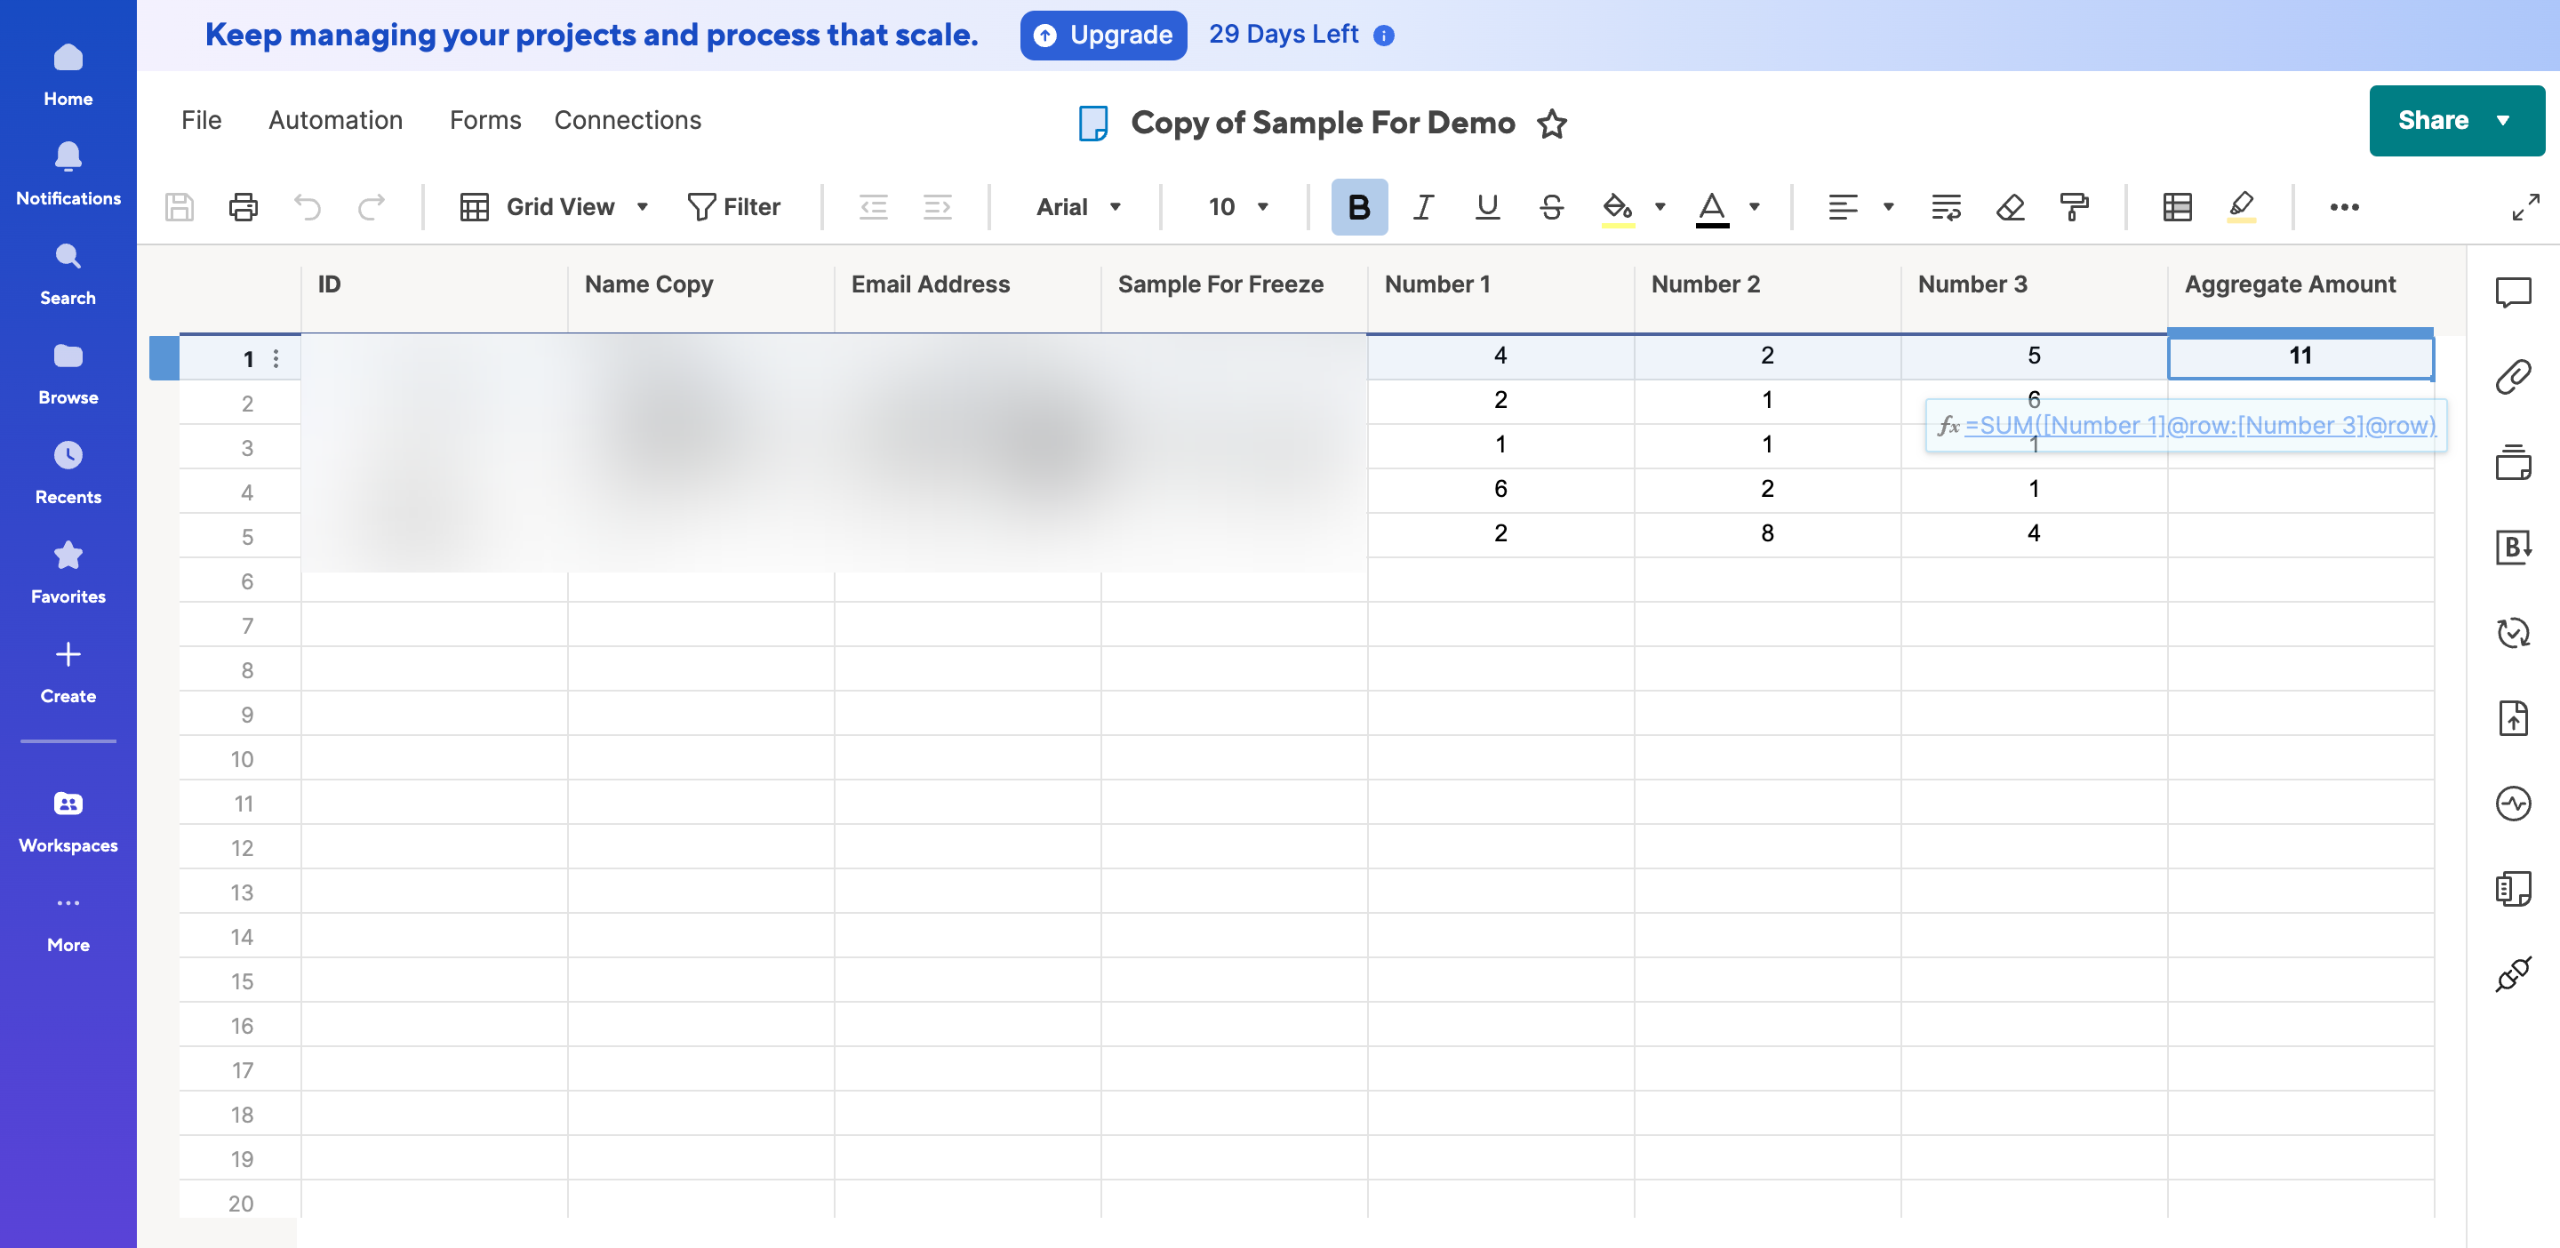This screenshot has width=2560, height=1248.
Task: Toggle Italic formatting
Action: [1423, 207]
